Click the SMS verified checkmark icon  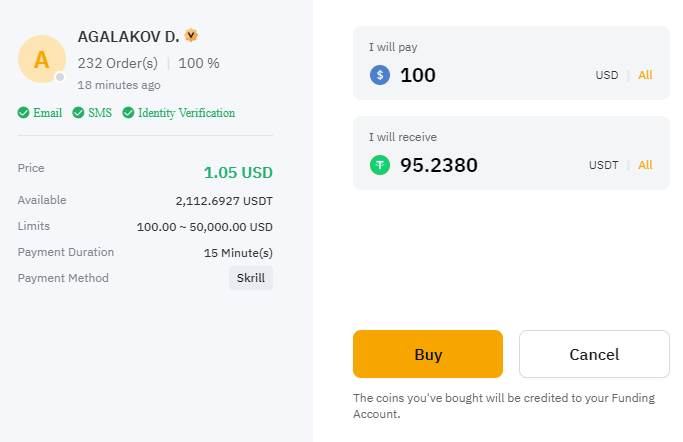(x=78, y=113)
